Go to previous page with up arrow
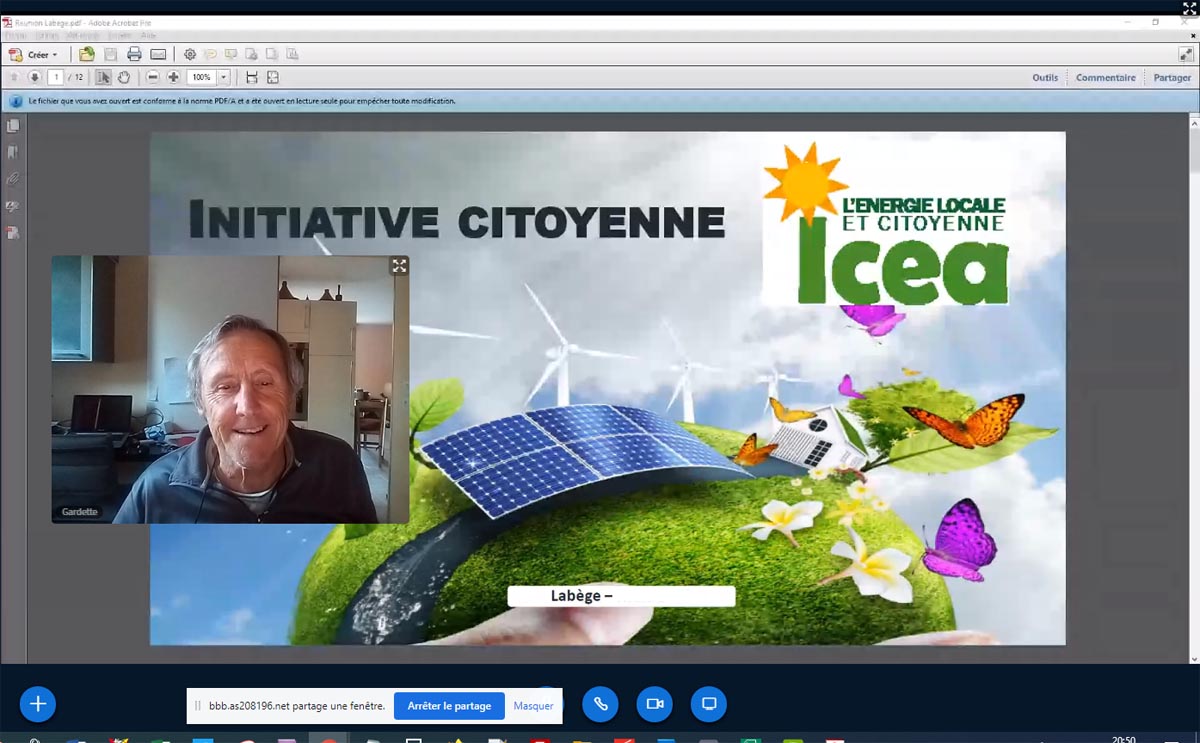The image size is (1200, 743). tap(14, 77)
